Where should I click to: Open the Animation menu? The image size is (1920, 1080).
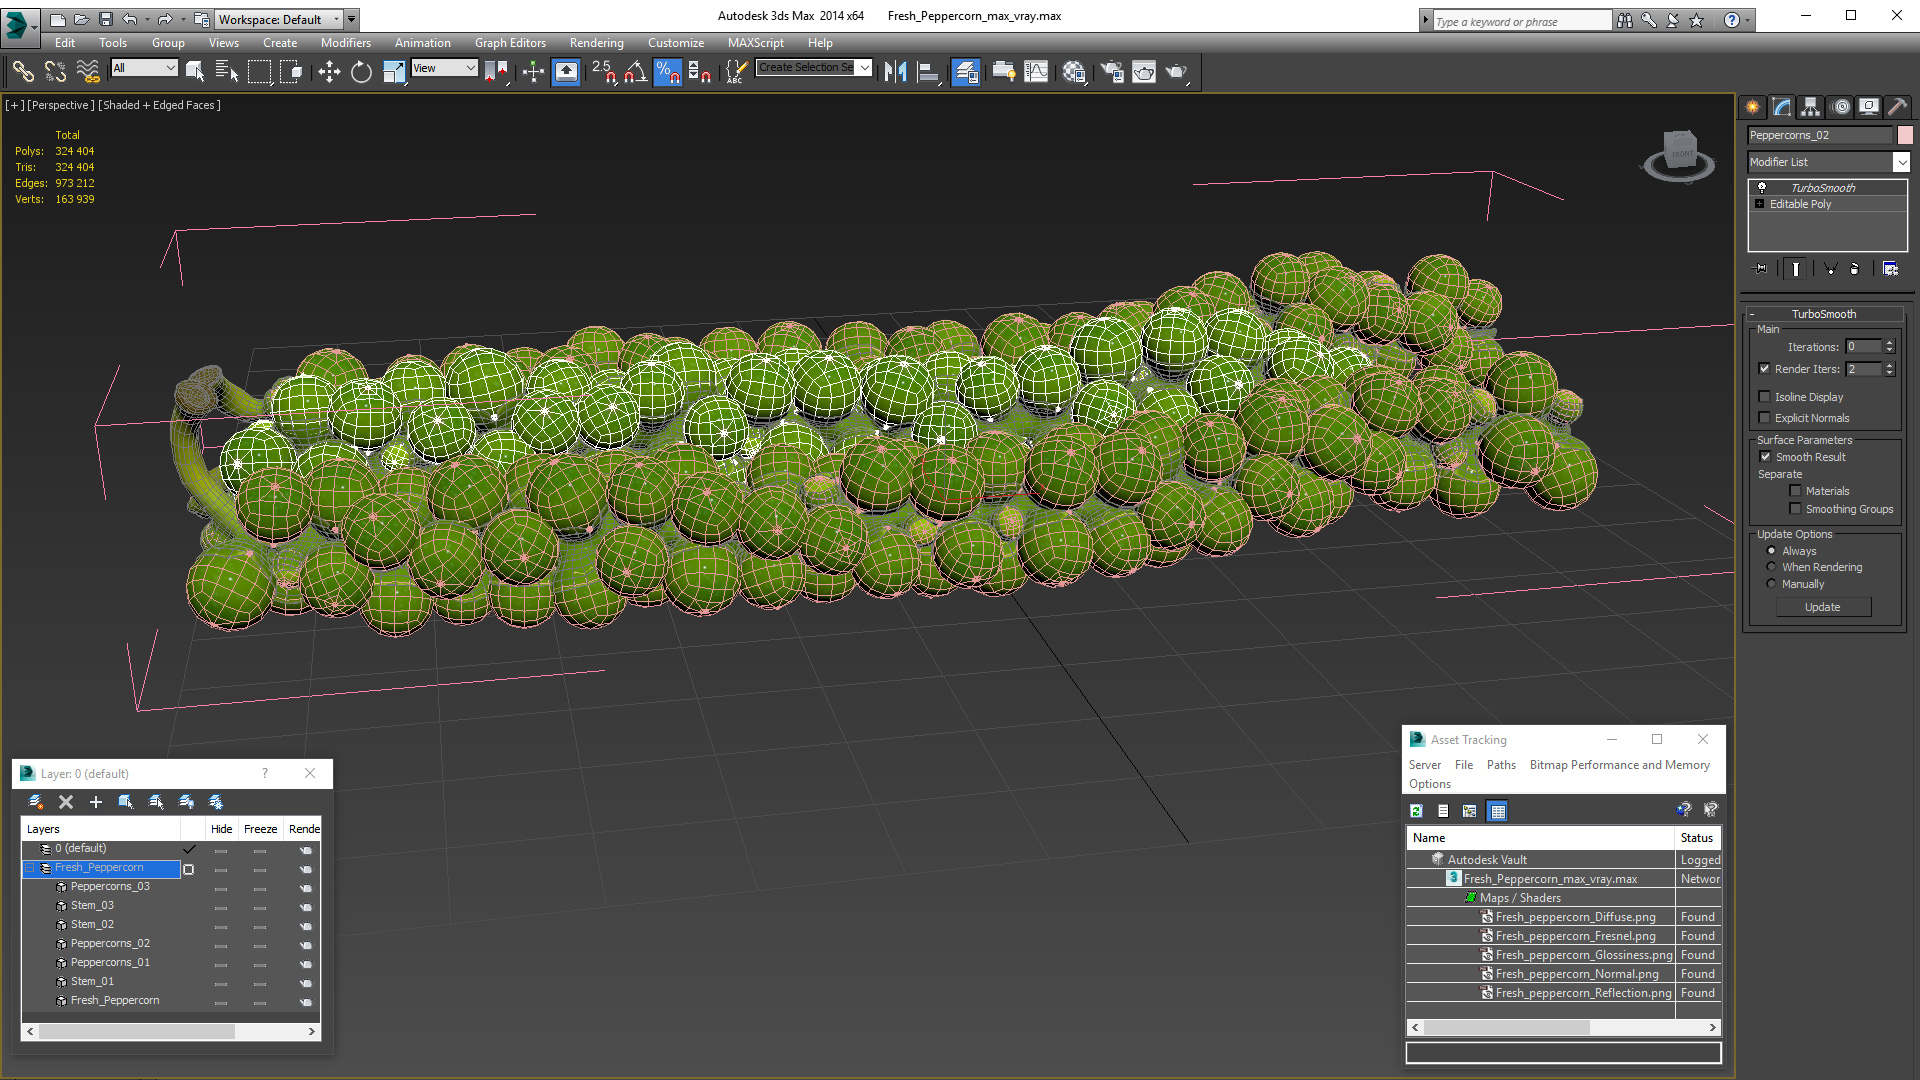tap(422, 43)
